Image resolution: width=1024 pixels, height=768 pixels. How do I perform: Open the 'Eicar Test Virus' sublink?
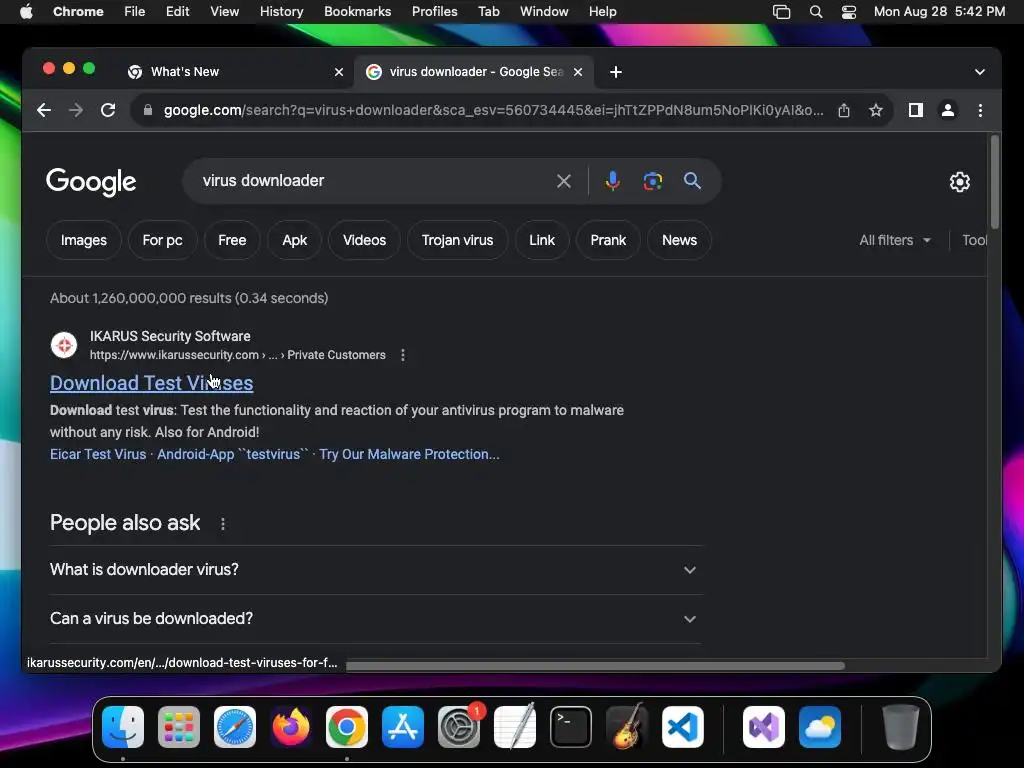pyautogui.click(x=98, y=455)
